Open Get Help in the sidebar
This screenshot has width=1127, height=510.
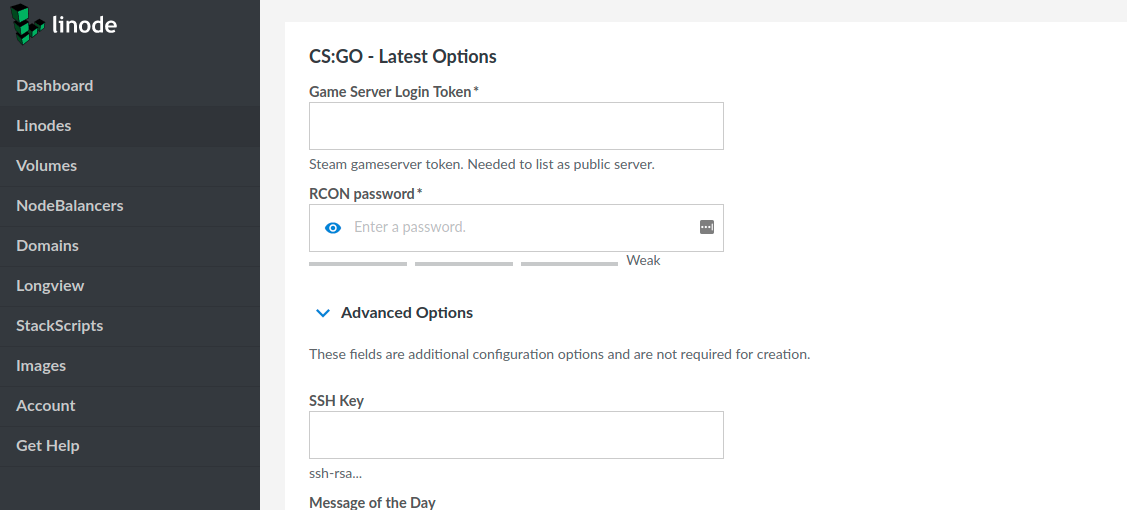pyautogui.click(x=129, y=446)
